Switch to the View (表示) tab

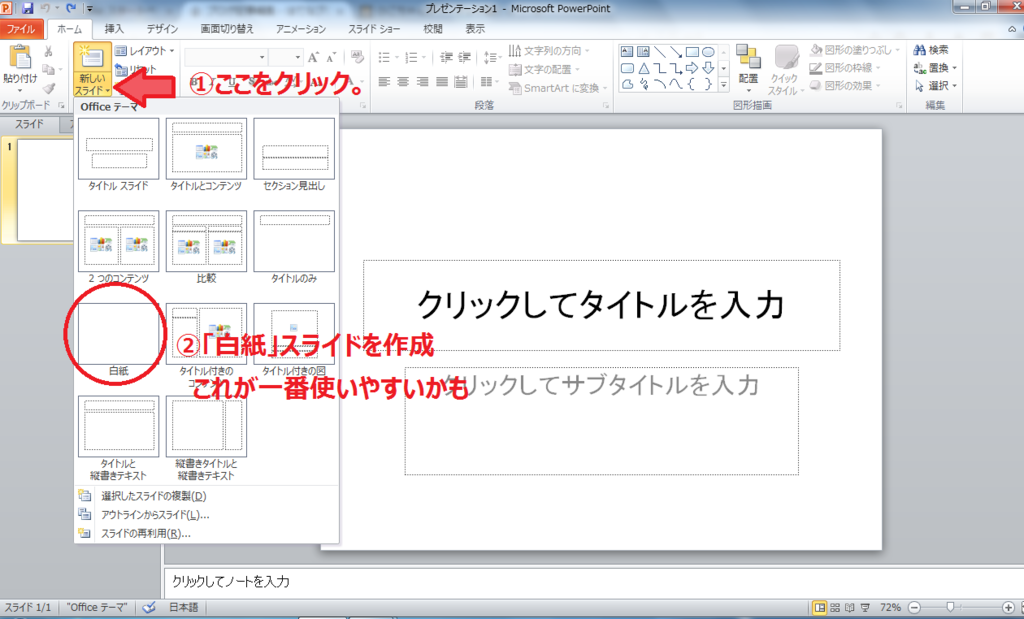coord(475,29)
